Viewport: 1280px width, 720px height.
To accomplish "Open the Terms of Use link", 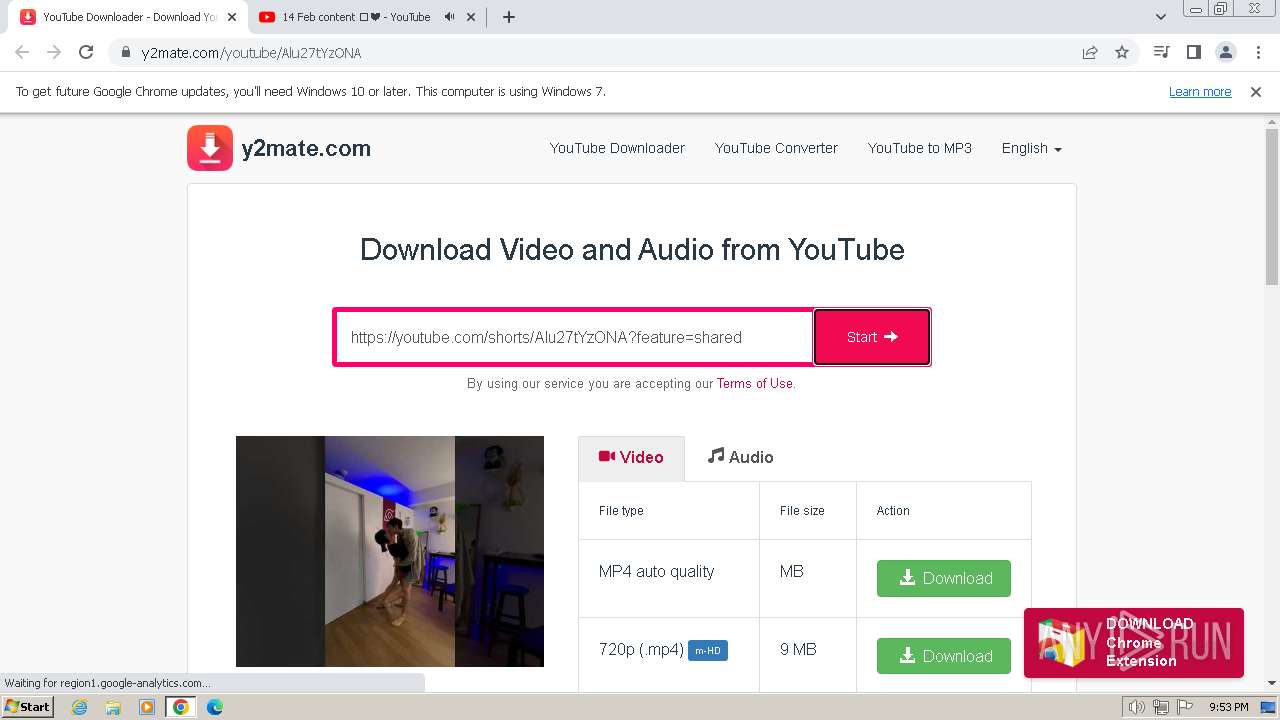I will tap(755, 383).
